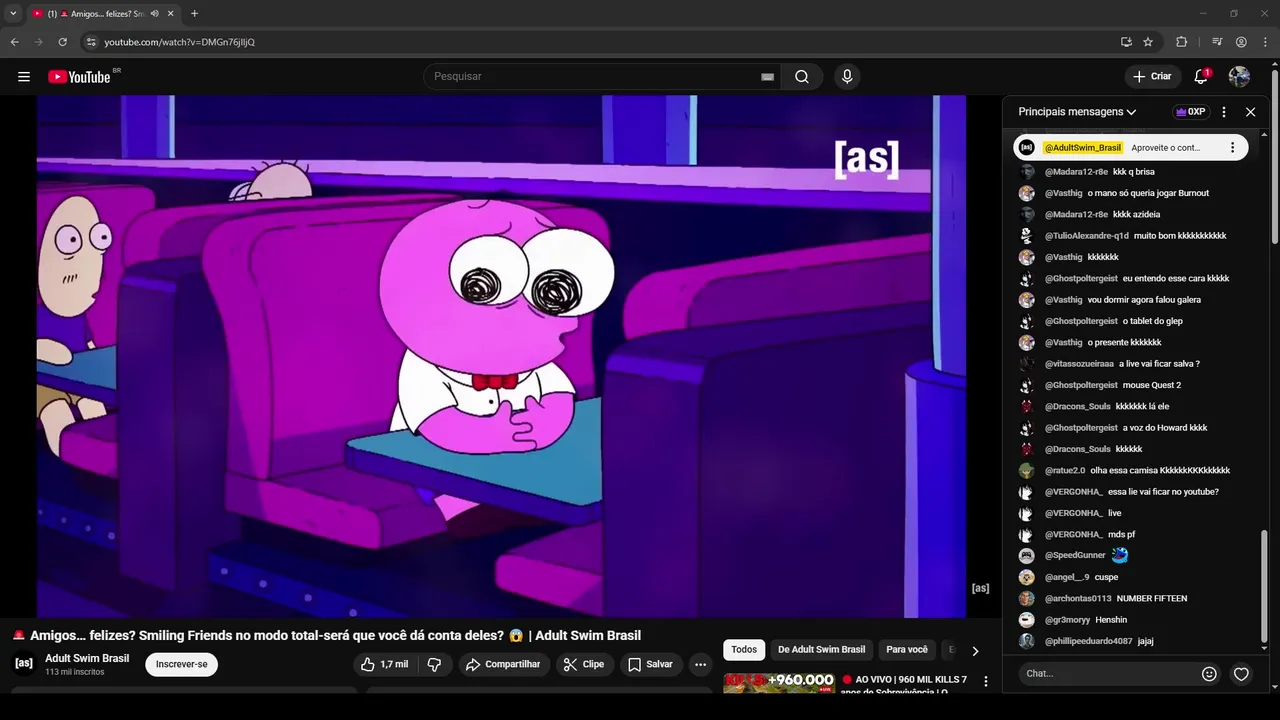Image resolution: width=1280 pixels, height=720 pixels.
Task: Go back in browser
Action: tap(14, 42)
